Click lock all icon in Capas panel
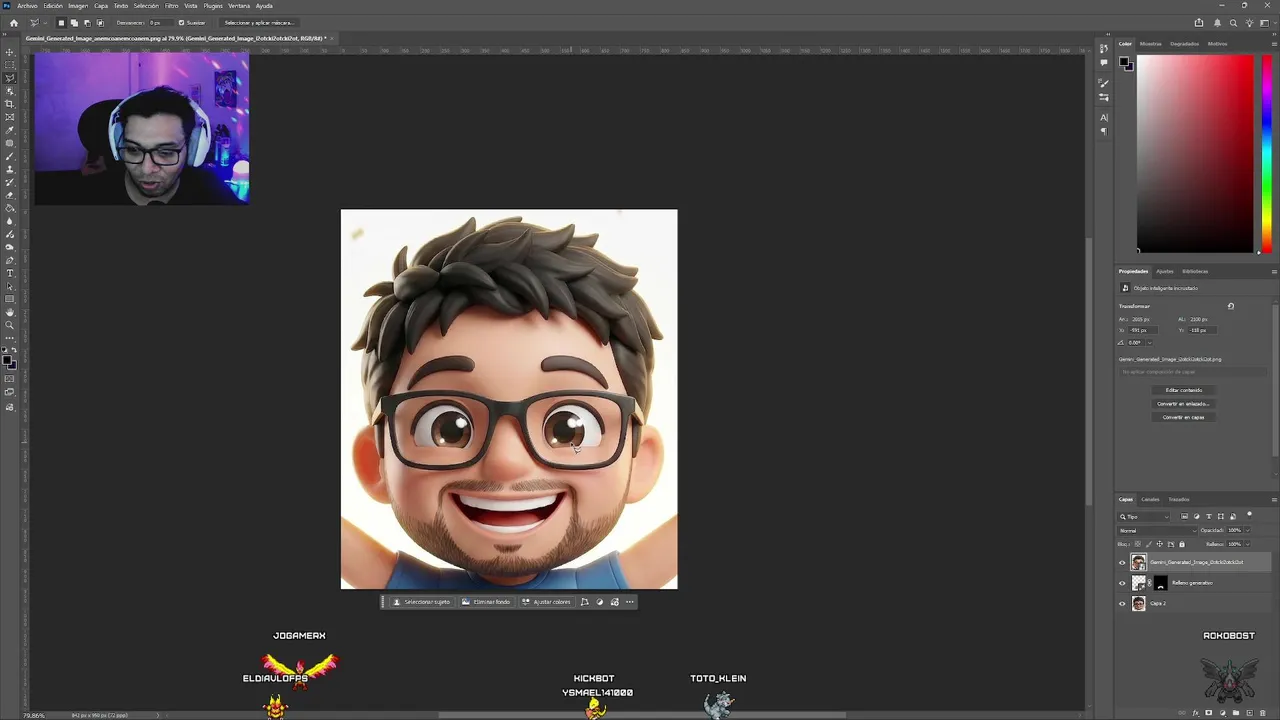 point(1182,544)
